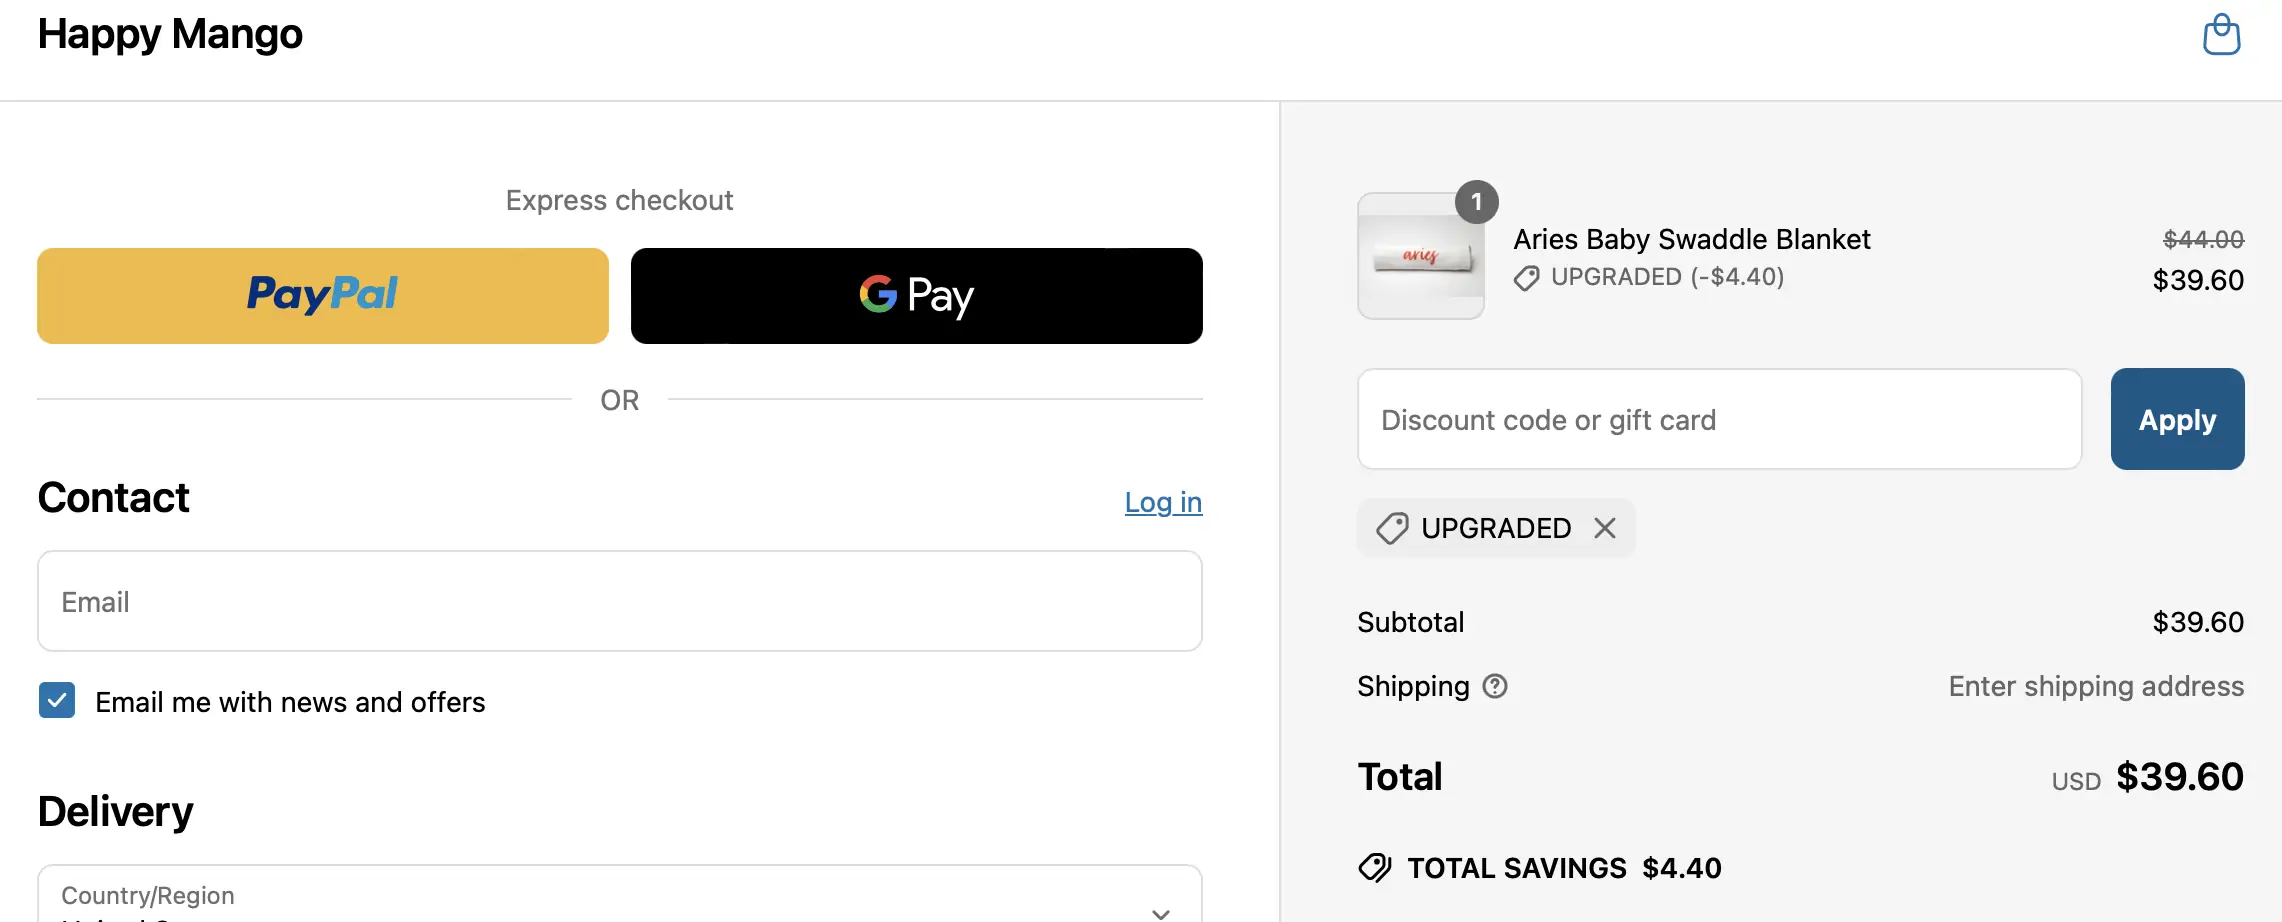Pay with PayPal express checkout

point(323,296)
